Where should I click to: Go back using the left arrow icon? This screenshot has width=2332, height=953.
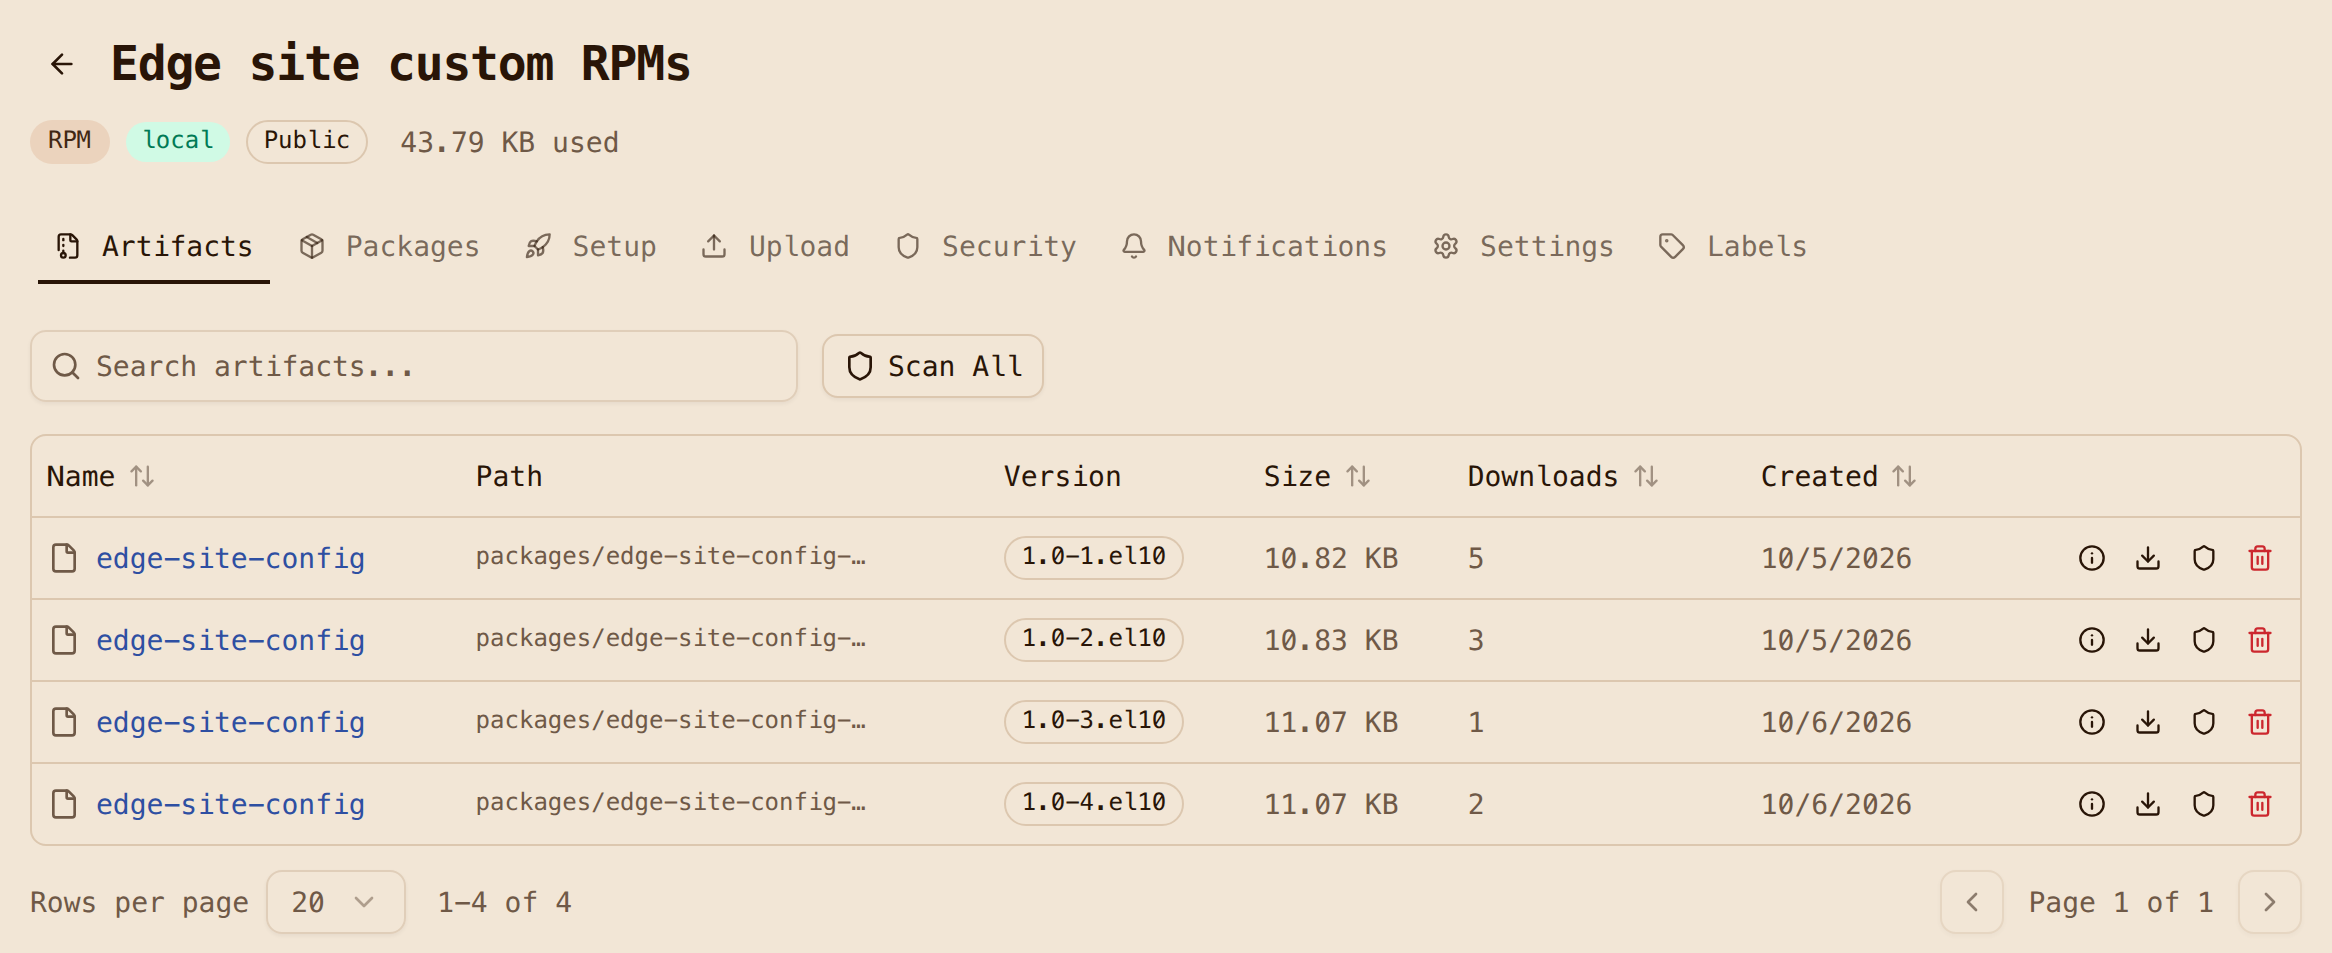coord(62,64)
